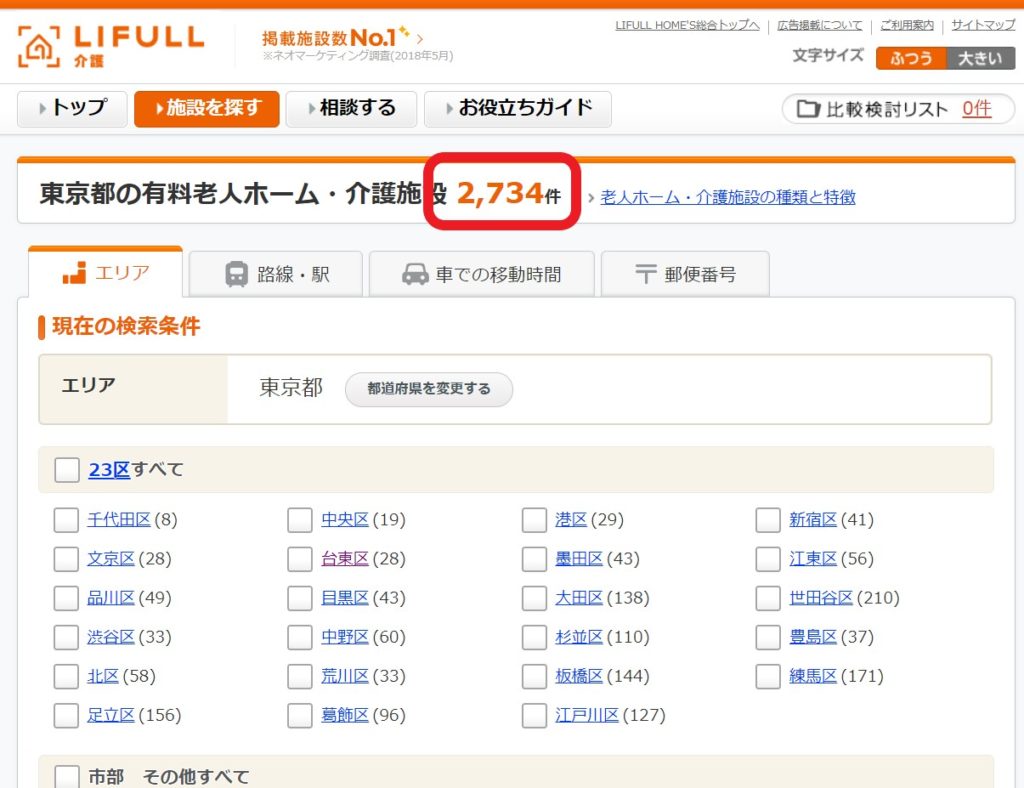Screen dimensions: 1024x788
Task: Check the 新宿区 checkbox
Action: 768,520
